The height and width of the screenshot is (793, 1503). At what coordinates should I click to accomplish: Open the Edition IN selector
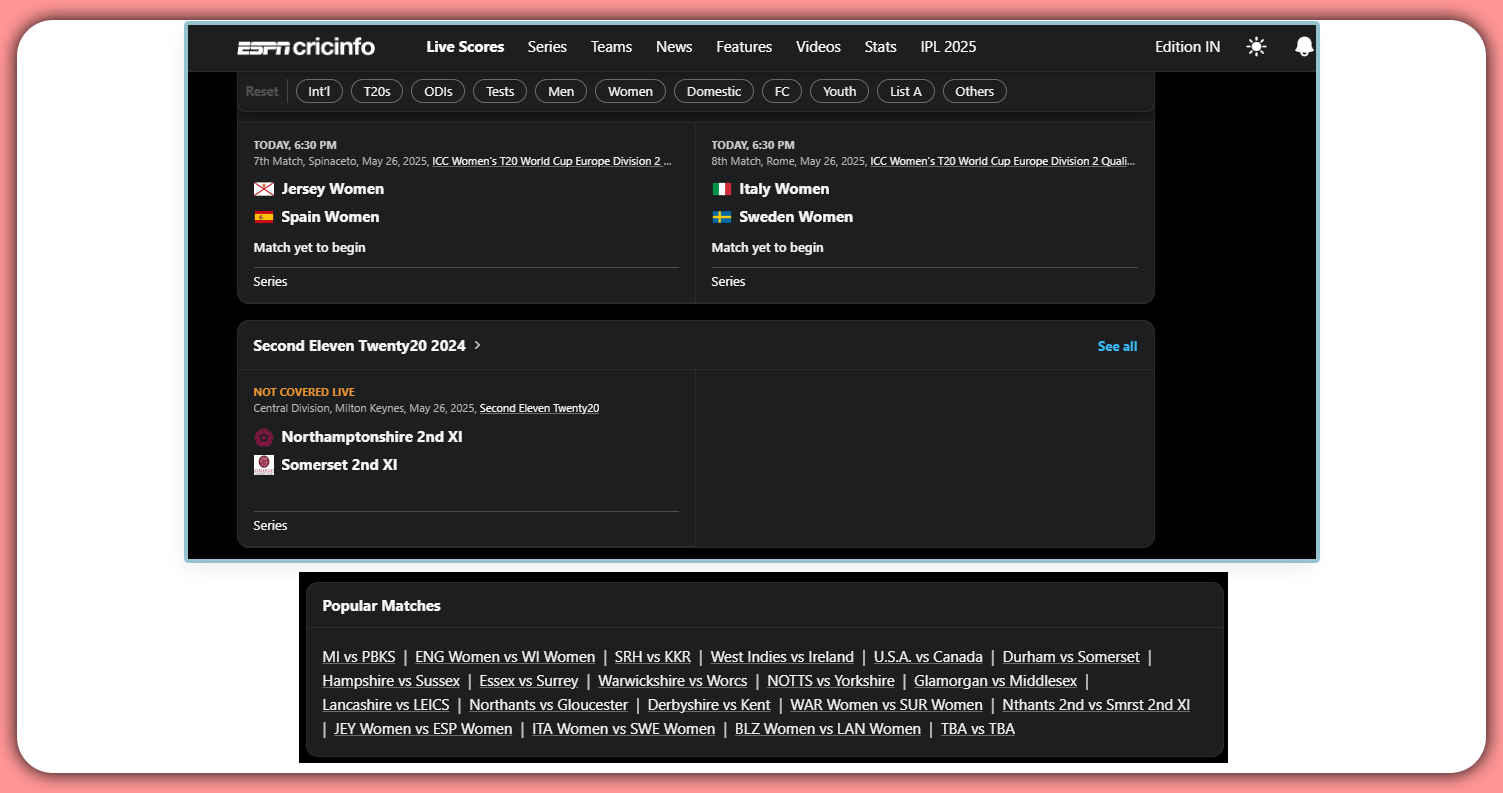[1187, 47]
